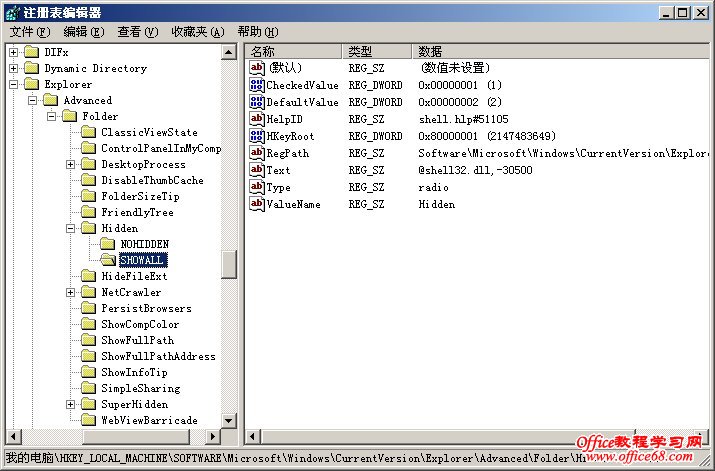Collapse the Hidden key
This screenshot has width=715, height=471.
click(71, 228)
